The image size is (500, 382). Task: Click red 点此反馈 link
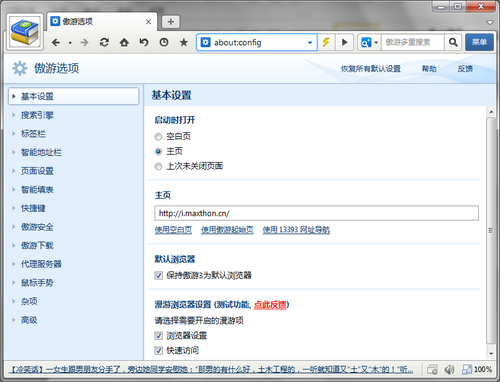click(270, 305)
